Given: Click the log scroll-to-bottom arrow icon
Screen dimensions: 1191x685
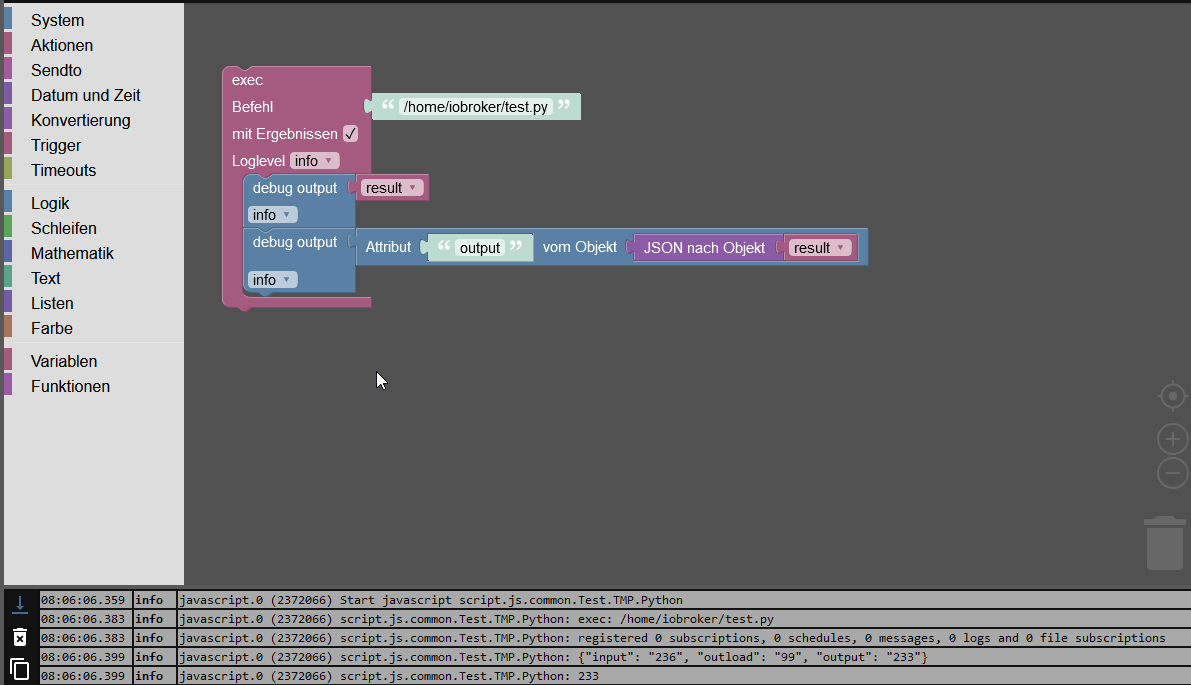Looking at the screenshot, I should (20, 605).
